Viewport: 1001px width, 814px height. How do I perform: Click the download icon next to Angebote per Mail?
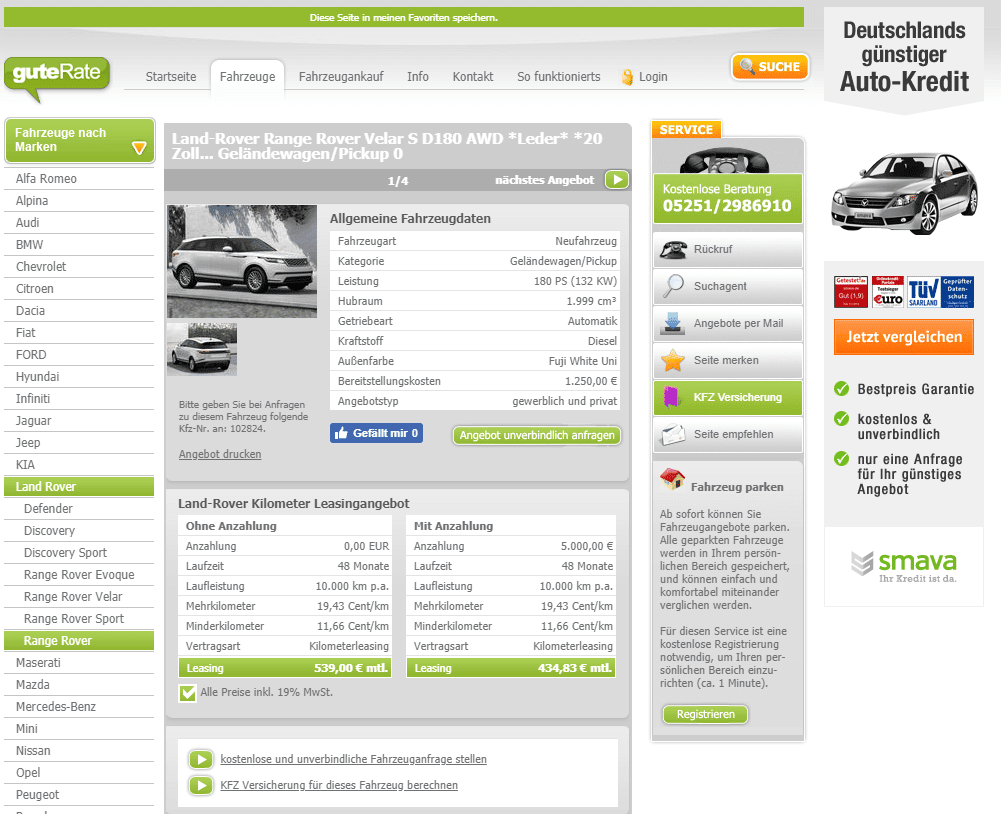click(672, 323)
